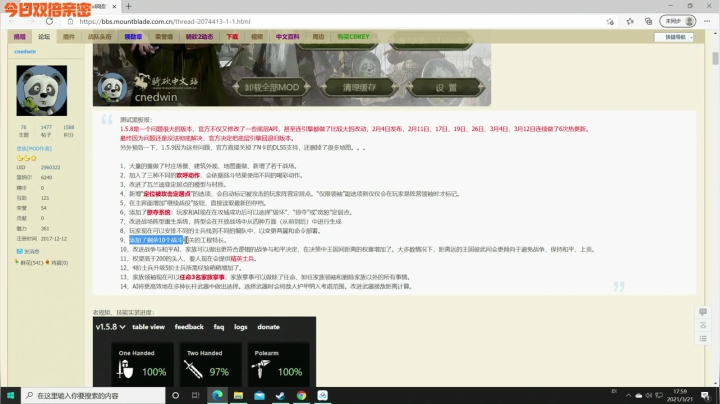Open the 骑砍2动态 nav item
720x404 pixels.
[199, 37]
